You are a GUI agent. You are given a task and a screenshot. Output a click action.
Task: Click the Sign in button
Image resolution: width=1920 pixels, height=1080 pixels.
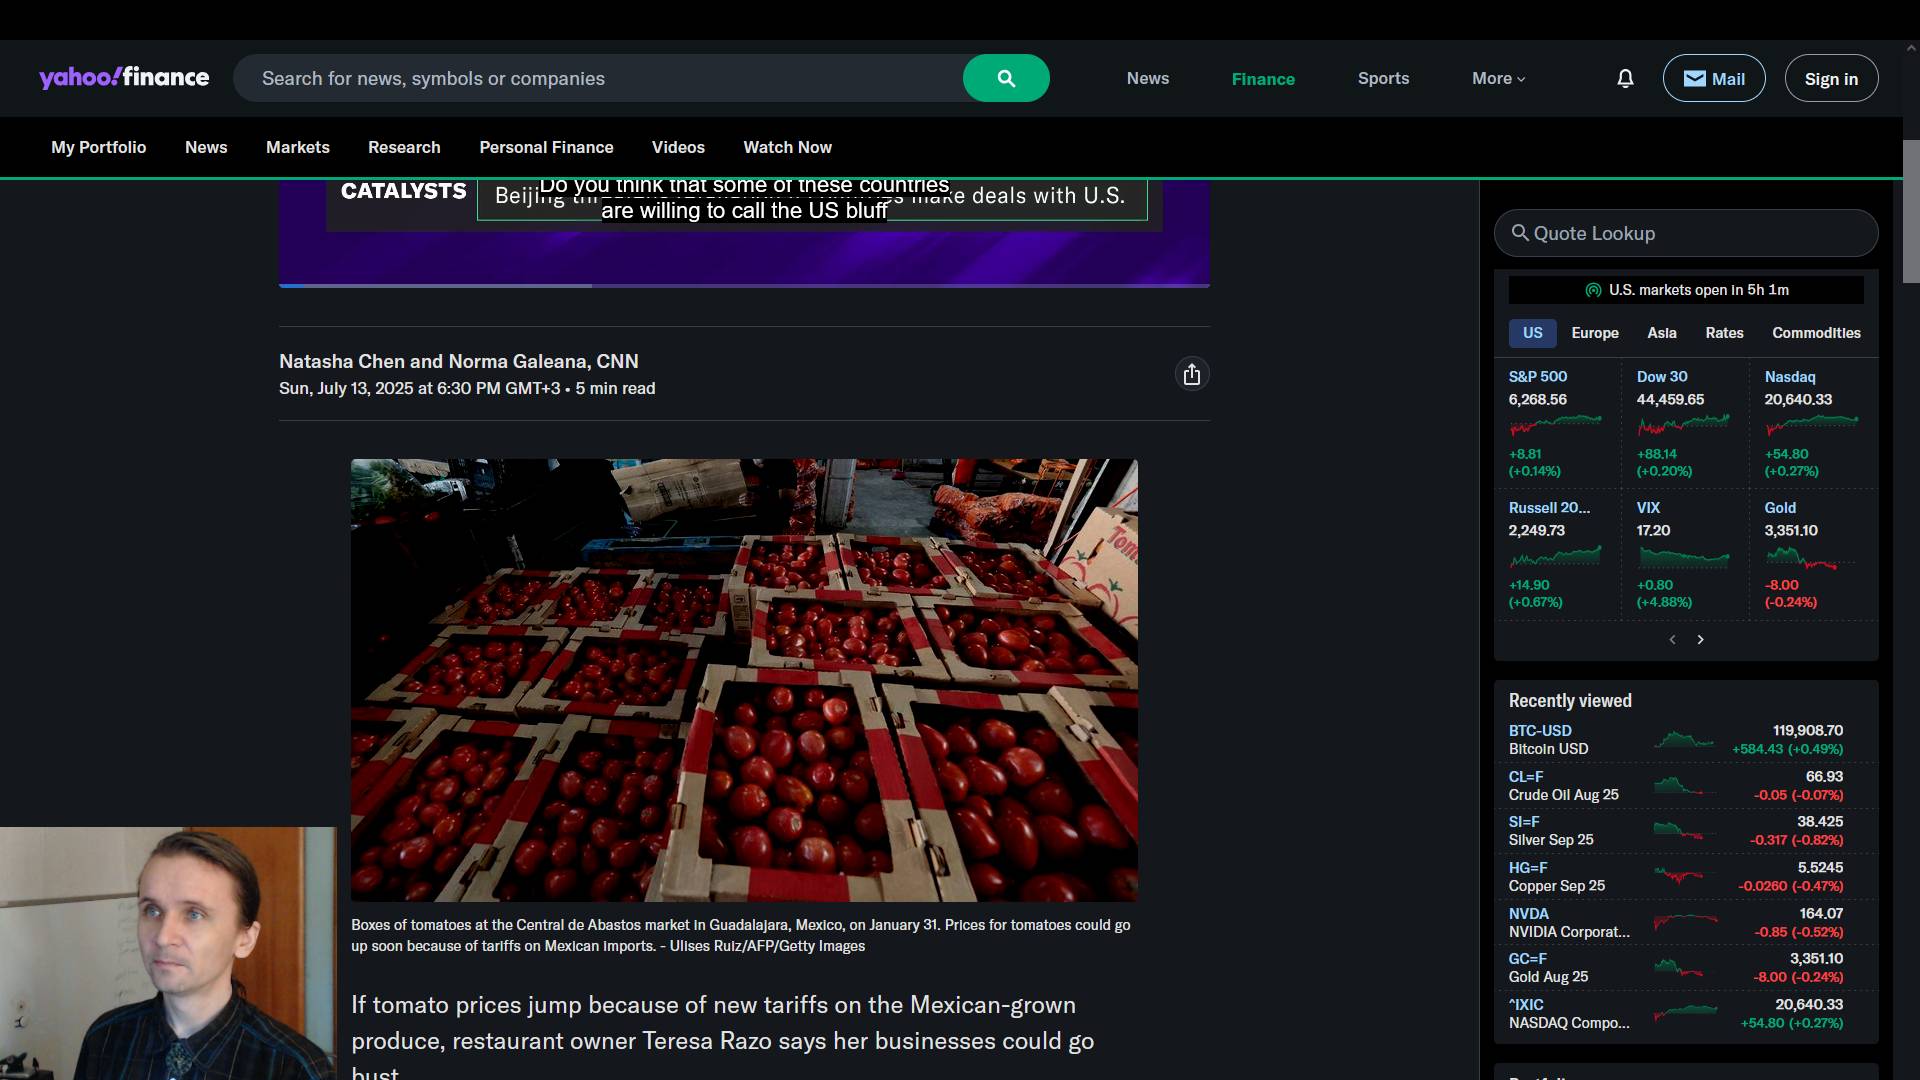pos(1830,78)
